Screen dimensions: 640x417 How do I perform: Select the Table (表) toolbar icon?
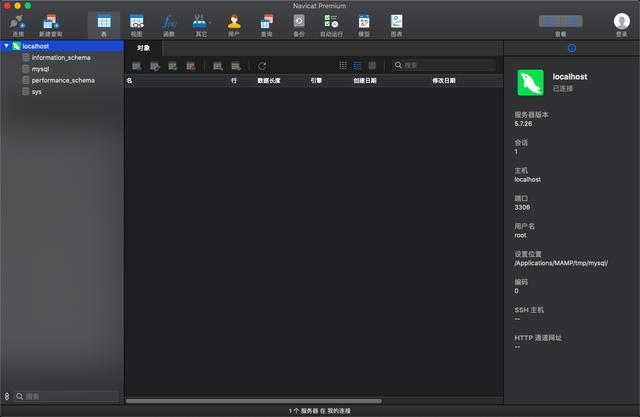point(104,25)
